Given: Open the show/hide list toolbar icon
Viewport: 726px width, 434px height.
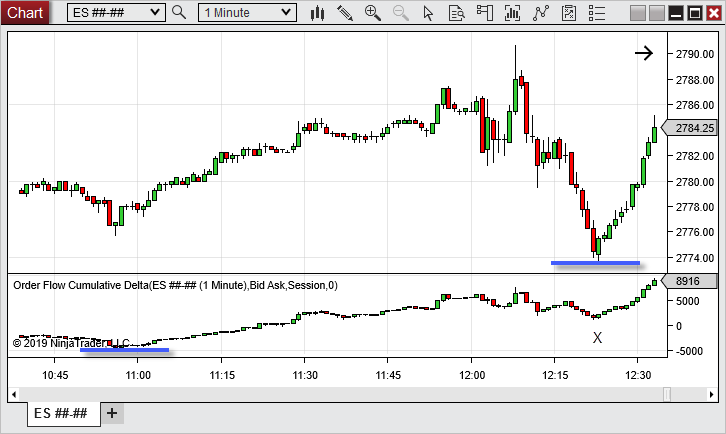Looking at the screenshot, I should 598,12.
